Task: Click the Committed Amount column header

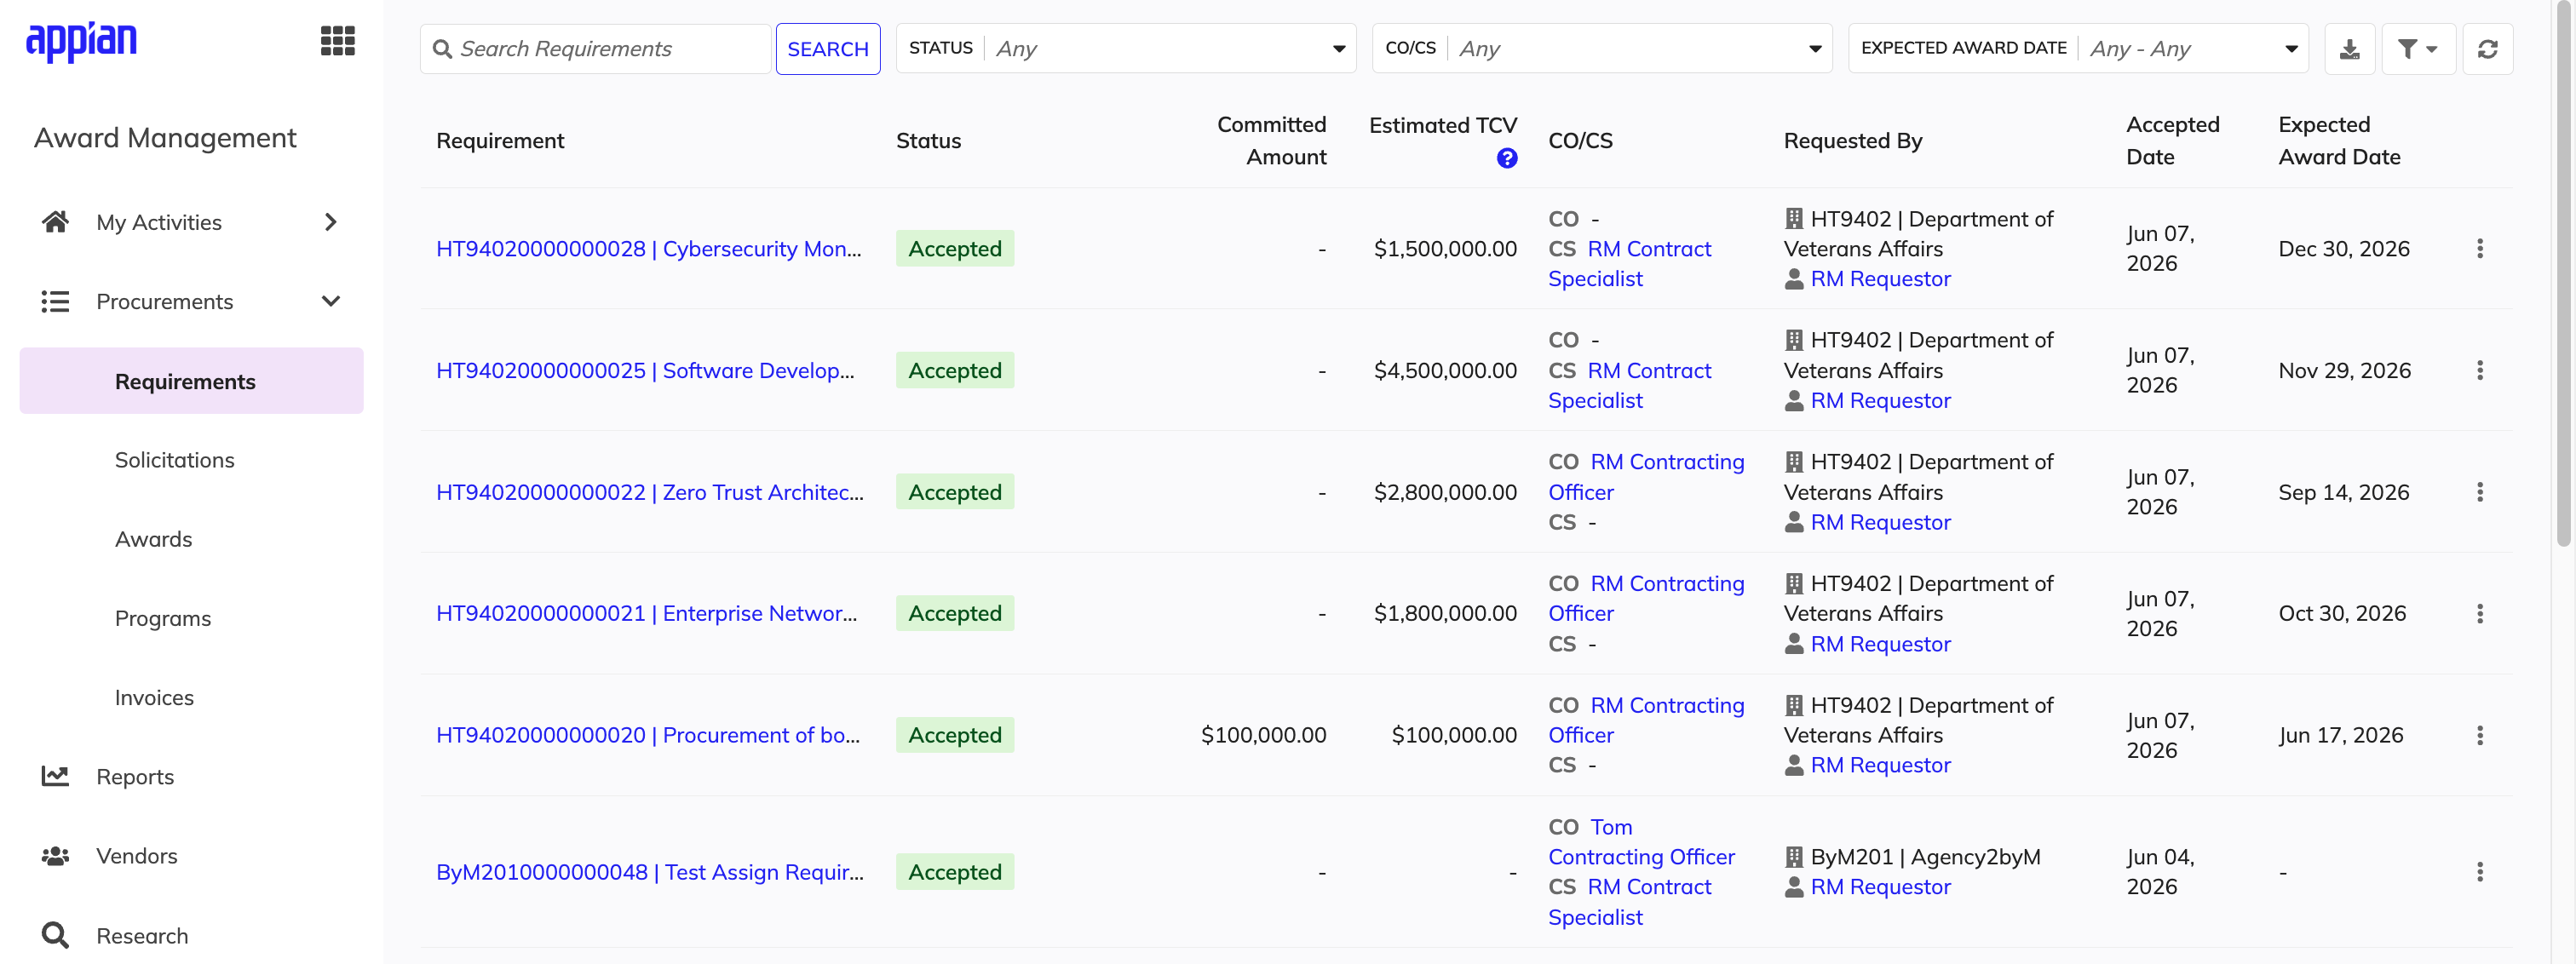Action: click(x=1271, y=141)
